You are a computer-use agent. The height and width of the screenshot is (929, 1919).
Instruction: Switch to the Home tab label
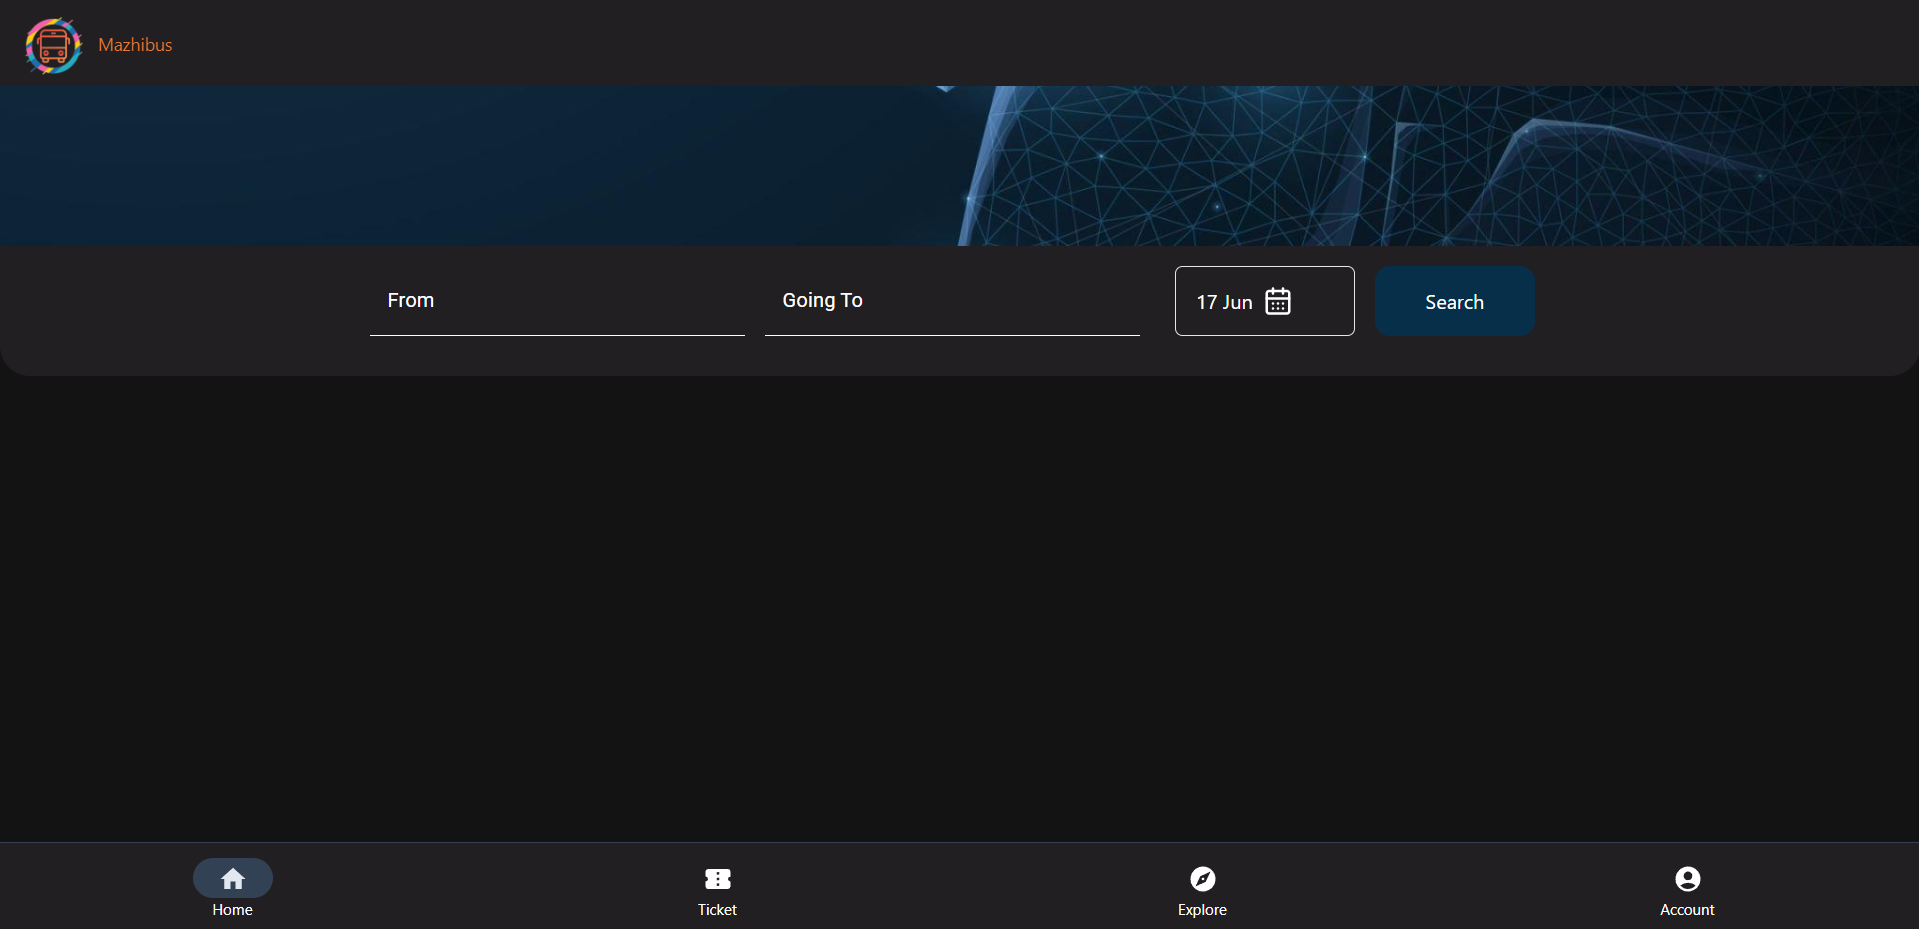232,910
